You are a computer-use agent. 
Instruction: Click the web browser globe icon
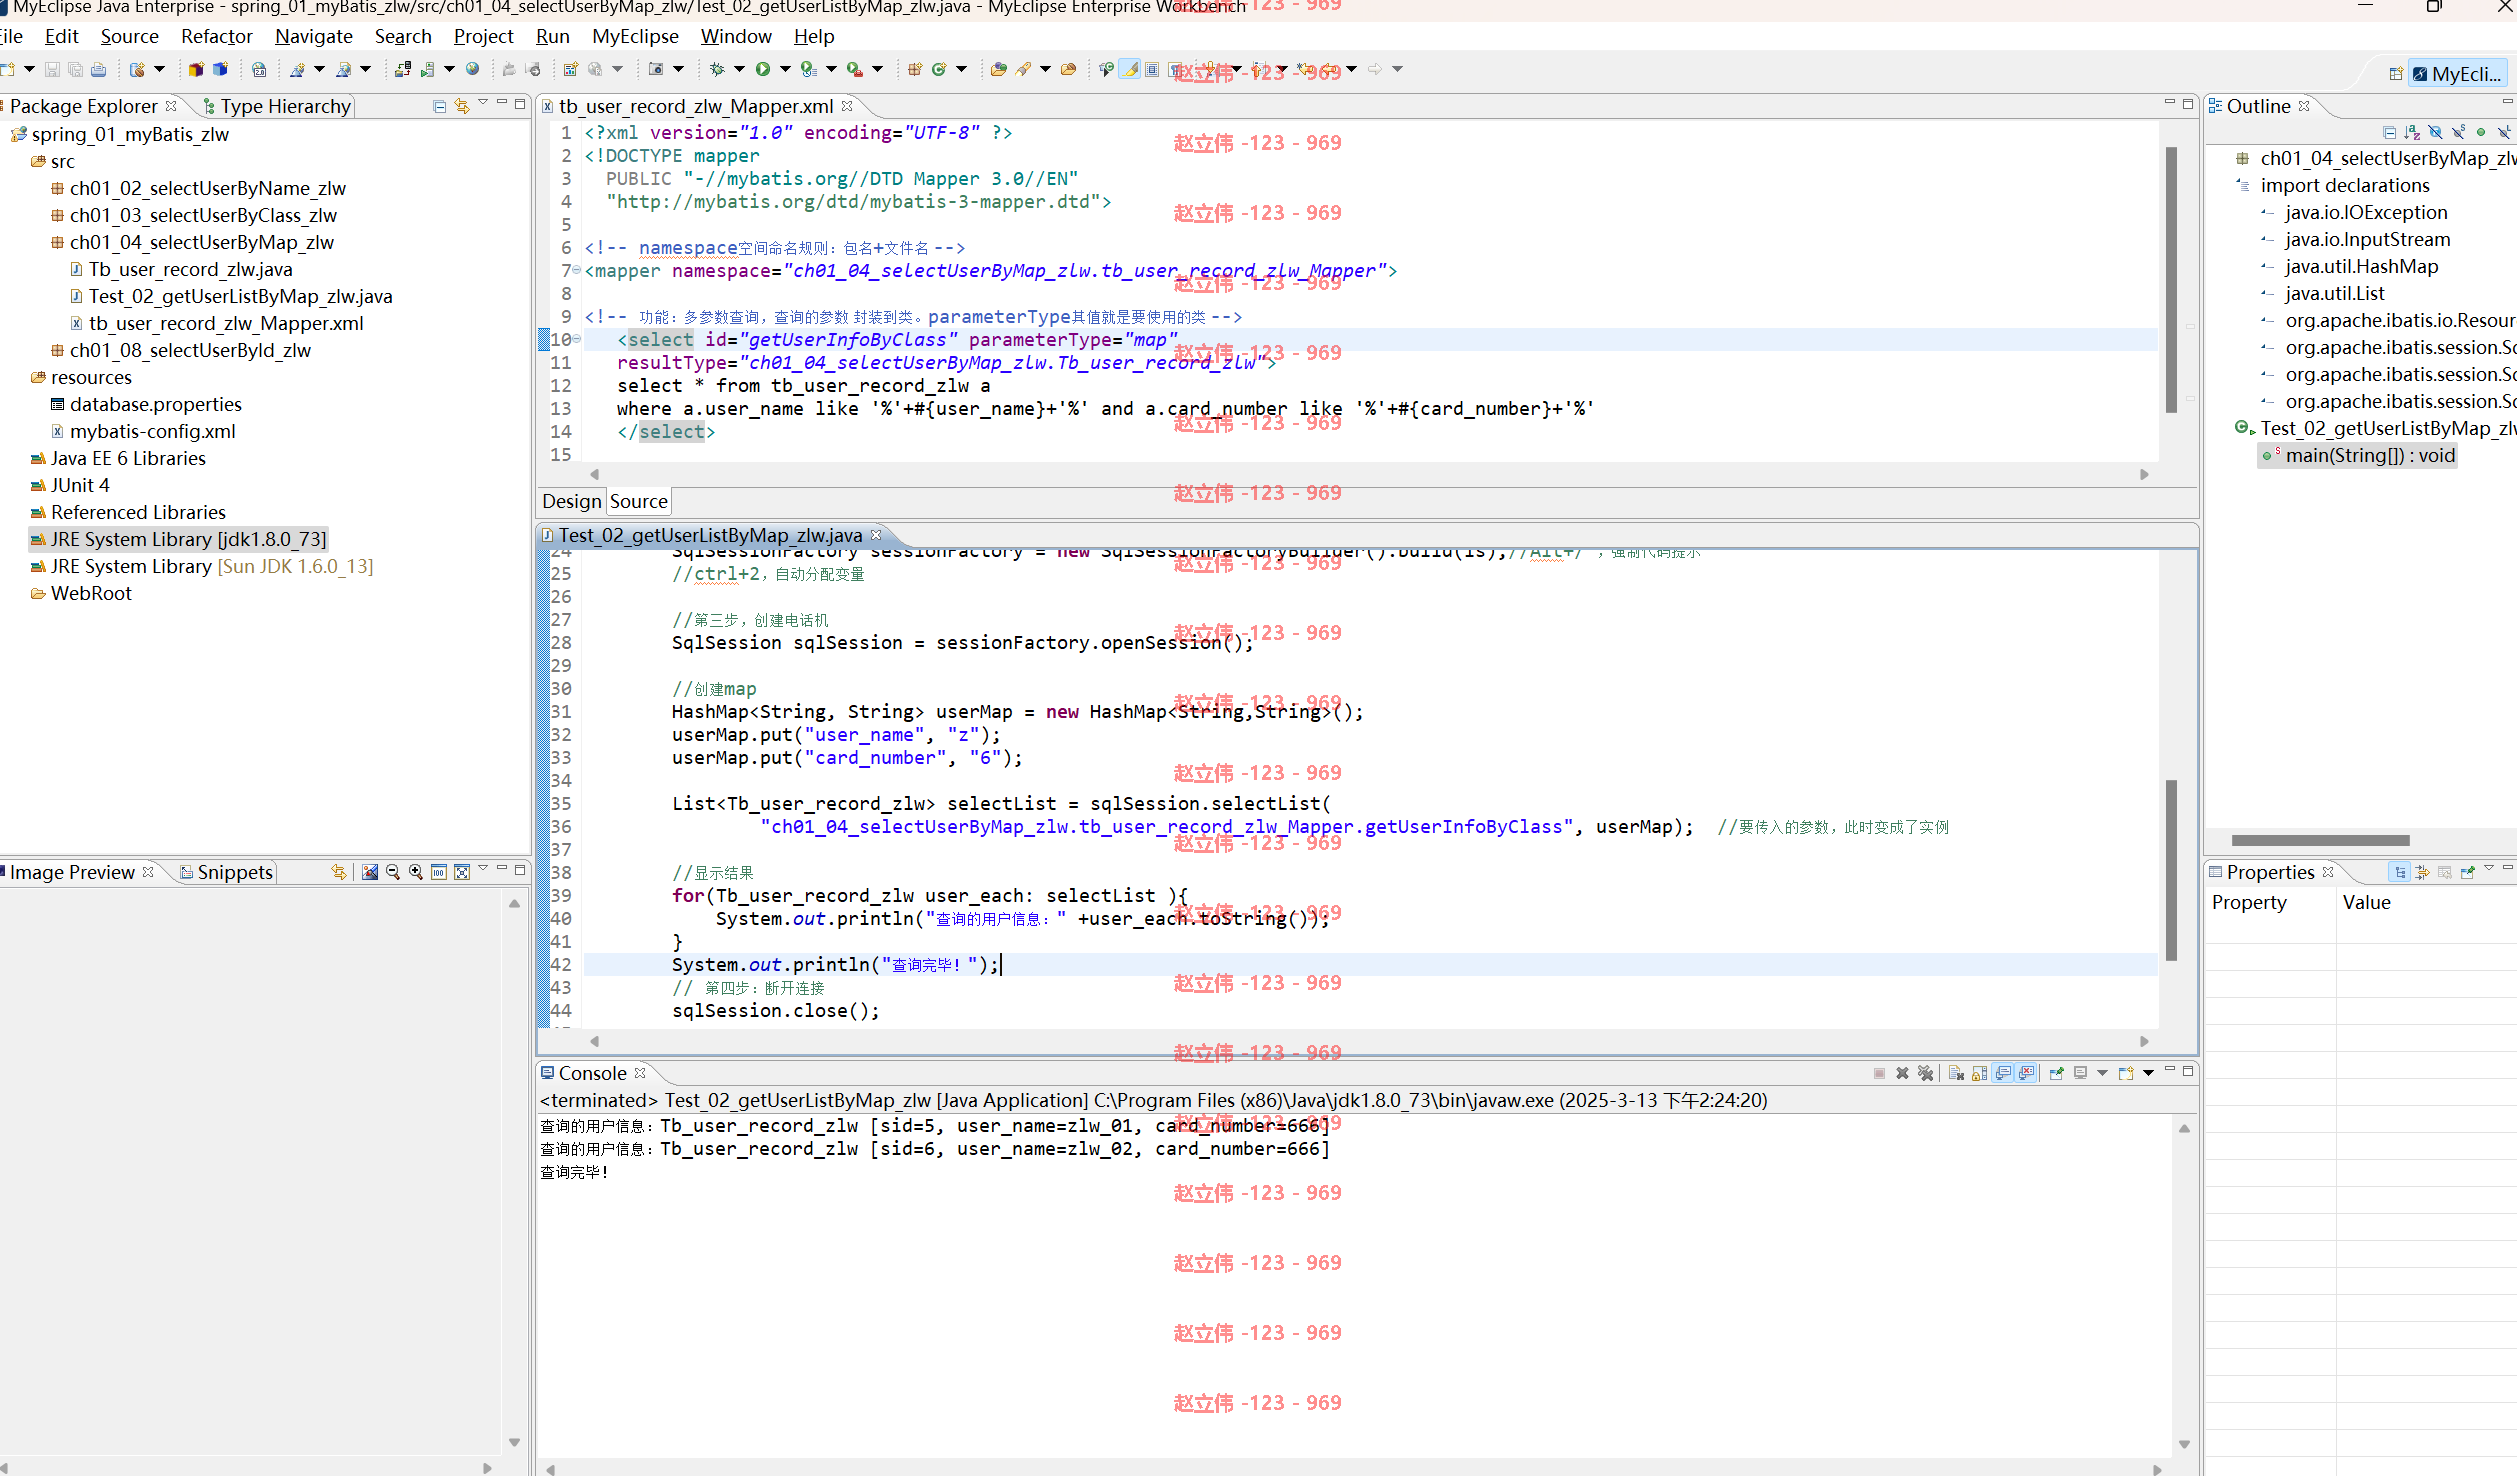[473, 69]
